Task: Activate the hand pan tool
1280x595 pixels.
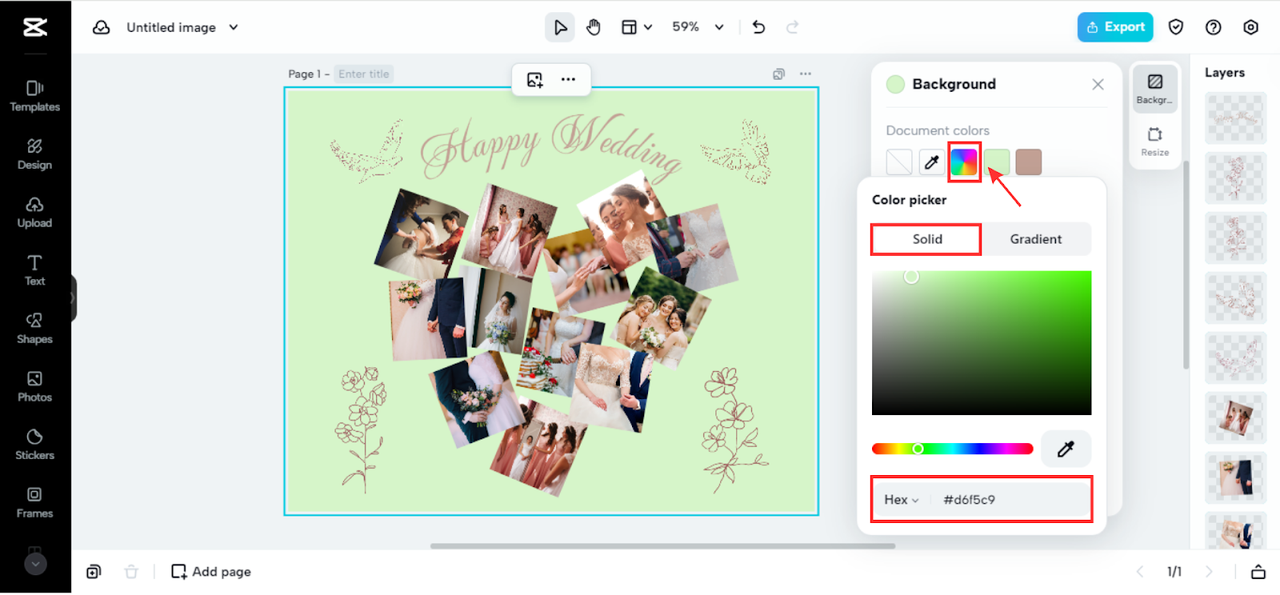Action: (x=594, y=27)
